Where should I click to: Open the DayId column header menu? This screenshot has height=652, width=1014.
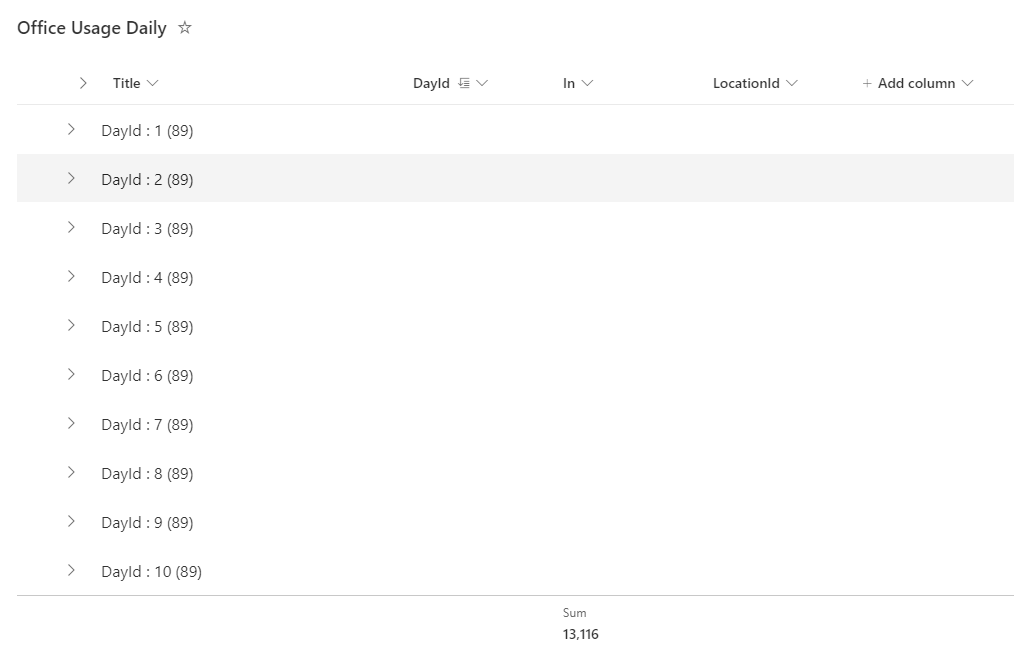pos(483,84)
